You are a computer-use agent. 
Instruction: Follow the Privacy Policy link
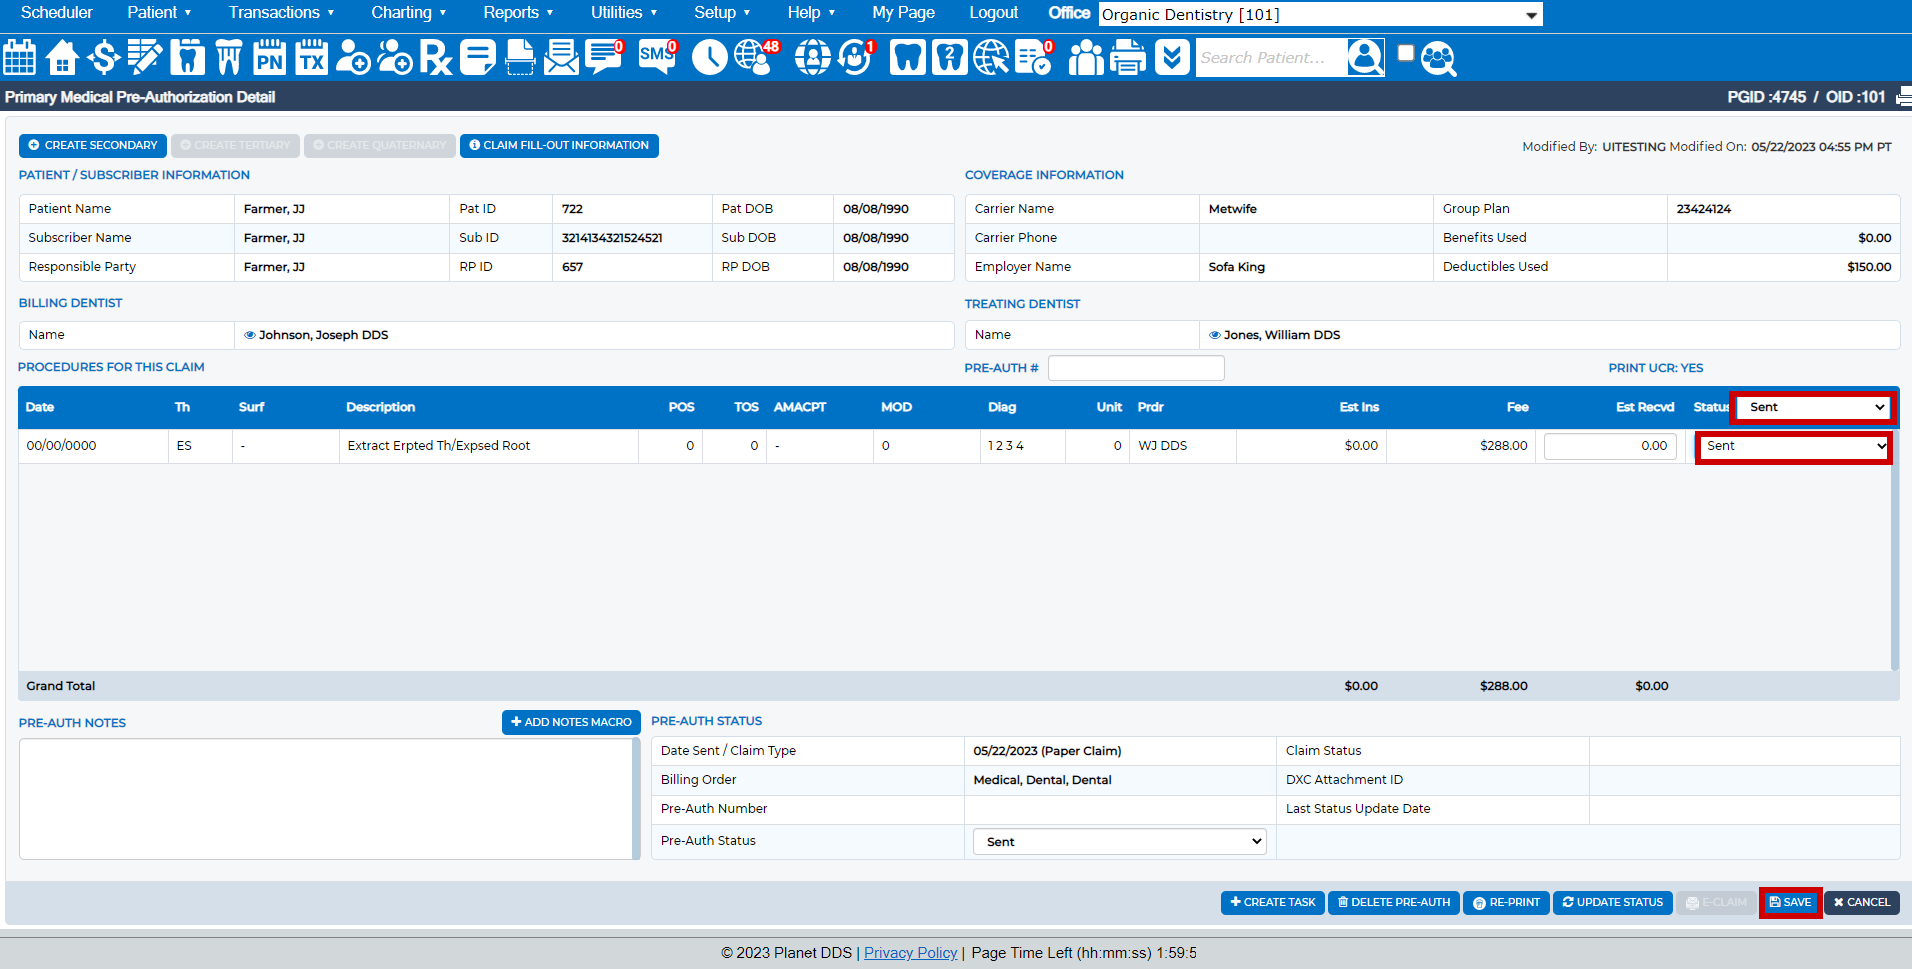coord(910,953)
